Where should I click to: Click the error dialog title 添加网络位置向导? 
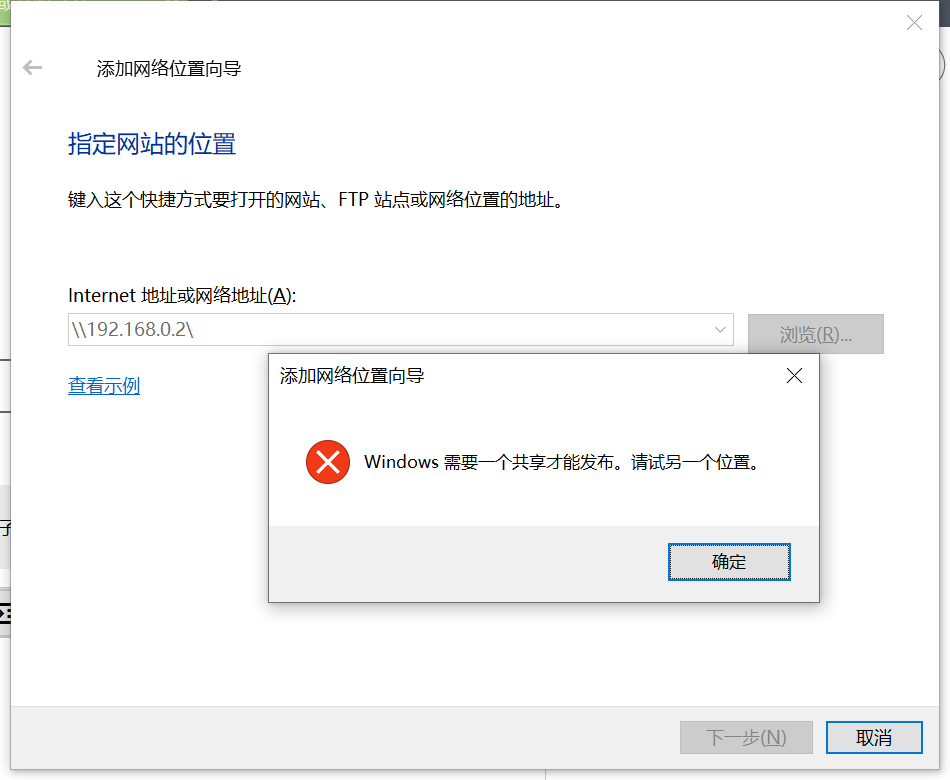pos(351,376)
